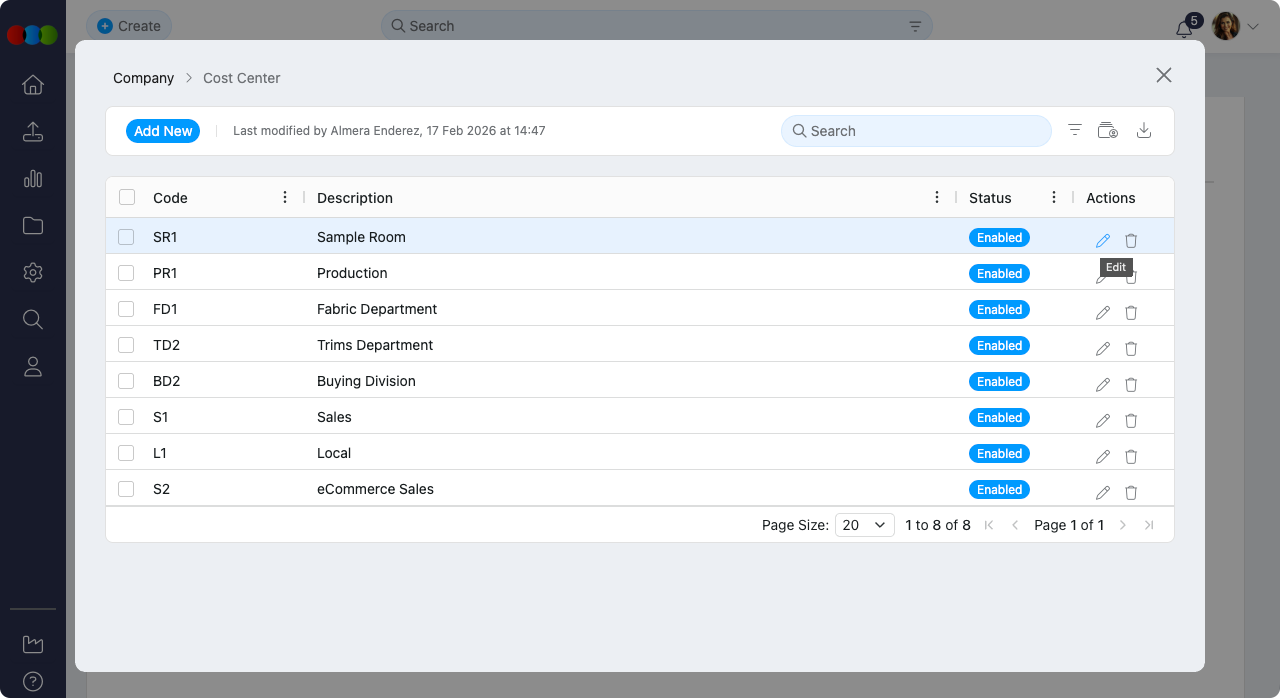Click the Add New button
1280x698 pixels.
pyautogui.click(x=163, y=131)
